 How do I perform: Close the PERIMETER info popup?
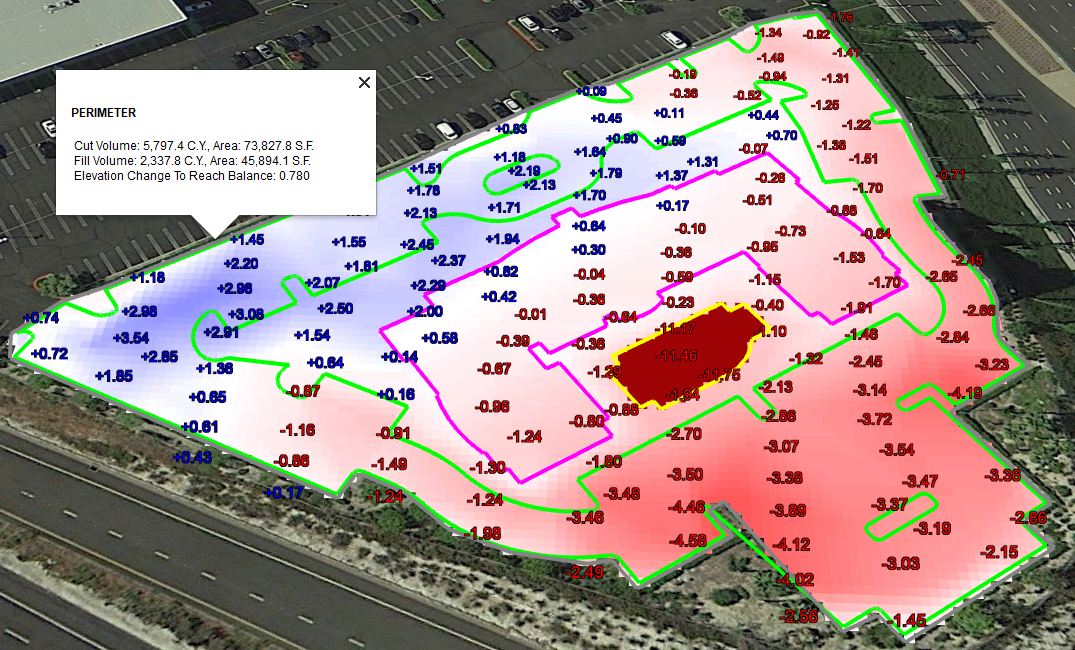coord(364,83)
